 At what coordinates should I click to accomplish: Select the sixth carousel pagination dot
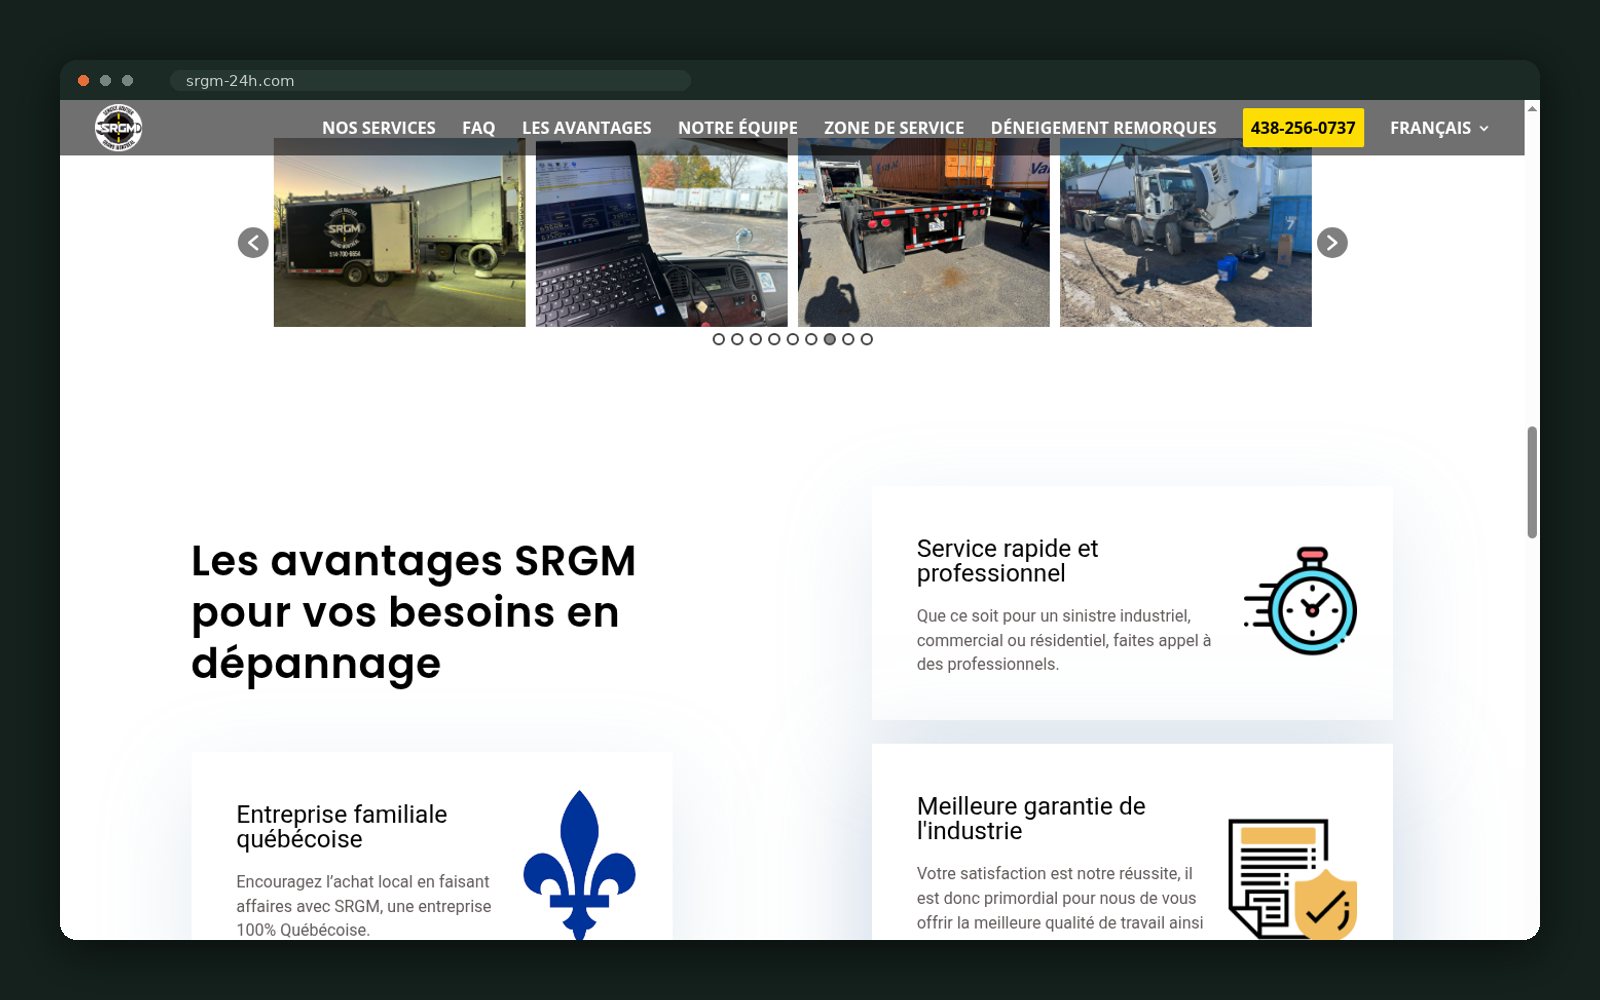coord(811,339)
